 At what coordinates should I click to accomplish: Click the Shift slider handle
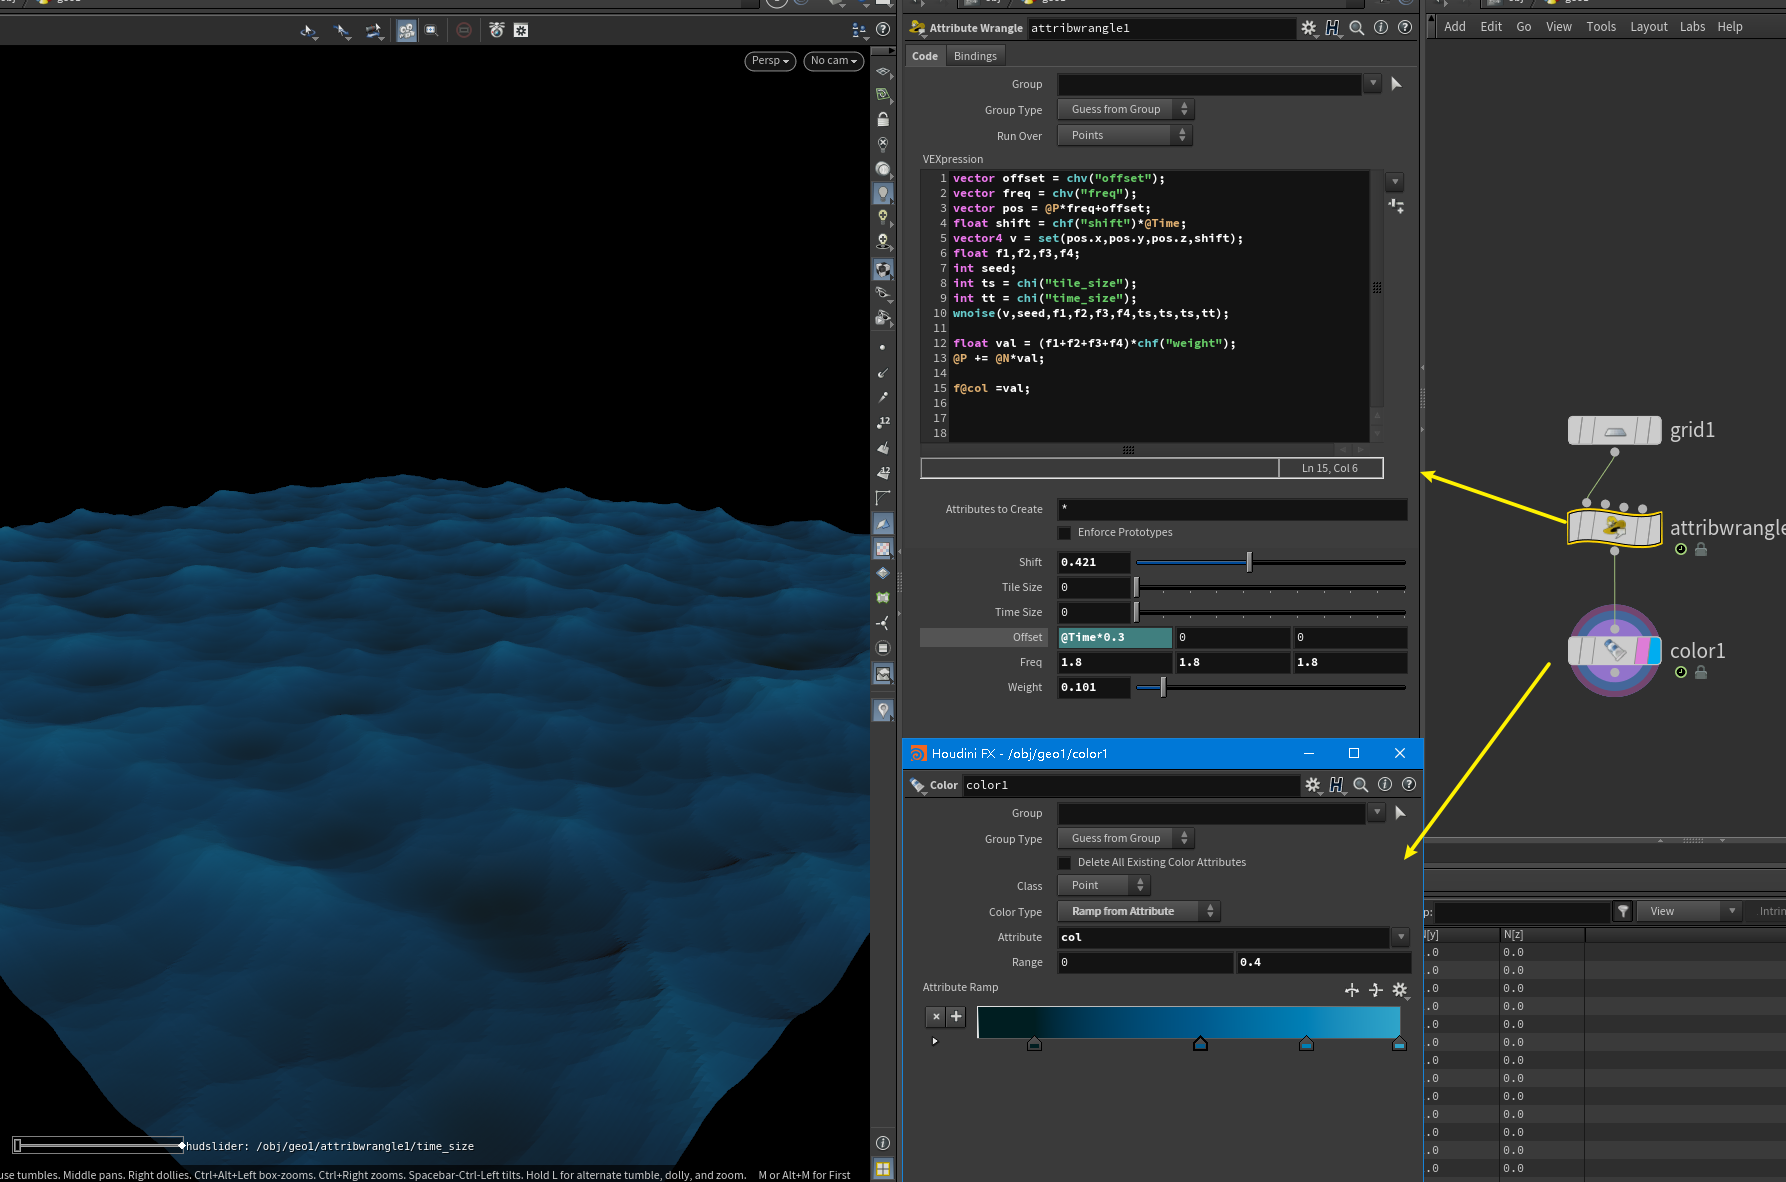(1249, 562)
